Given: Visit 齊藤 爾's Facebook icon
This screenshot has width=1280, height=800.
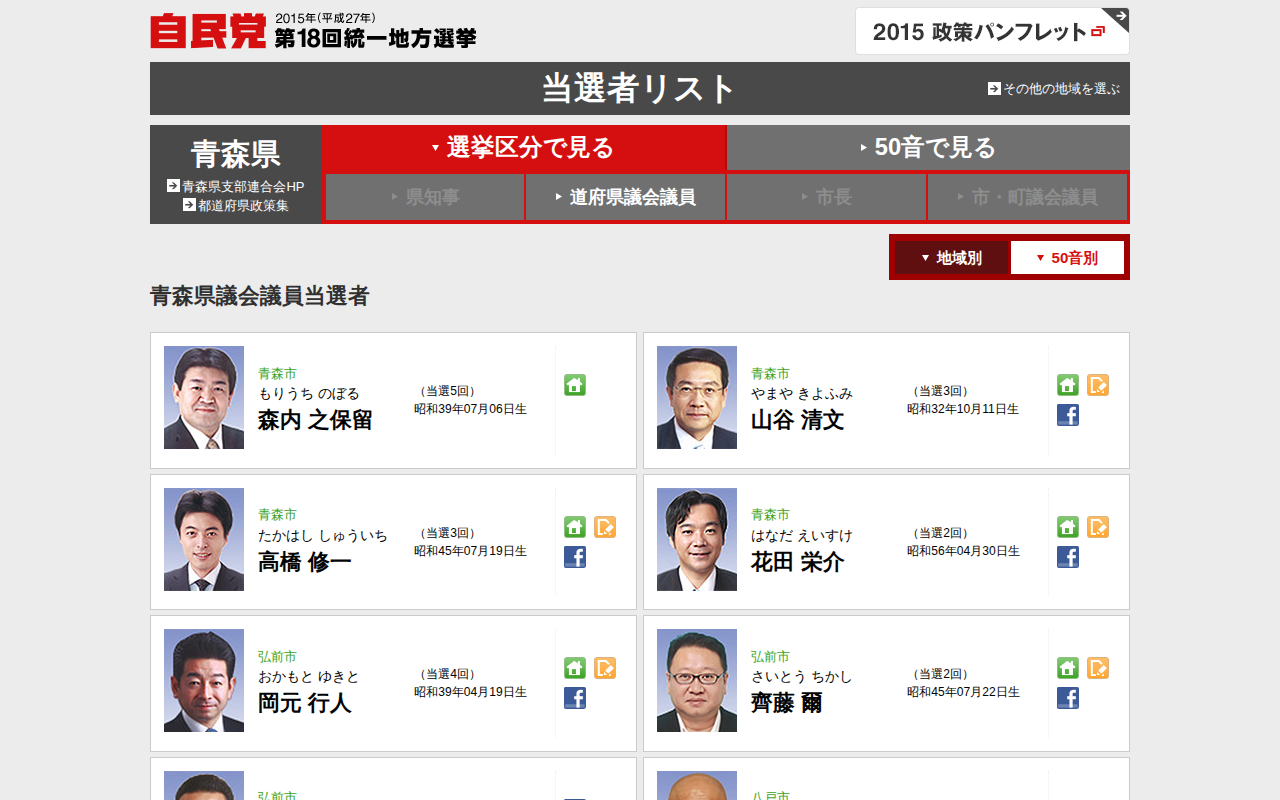Looking at the screenshot, I should (x=1068, y=698).
